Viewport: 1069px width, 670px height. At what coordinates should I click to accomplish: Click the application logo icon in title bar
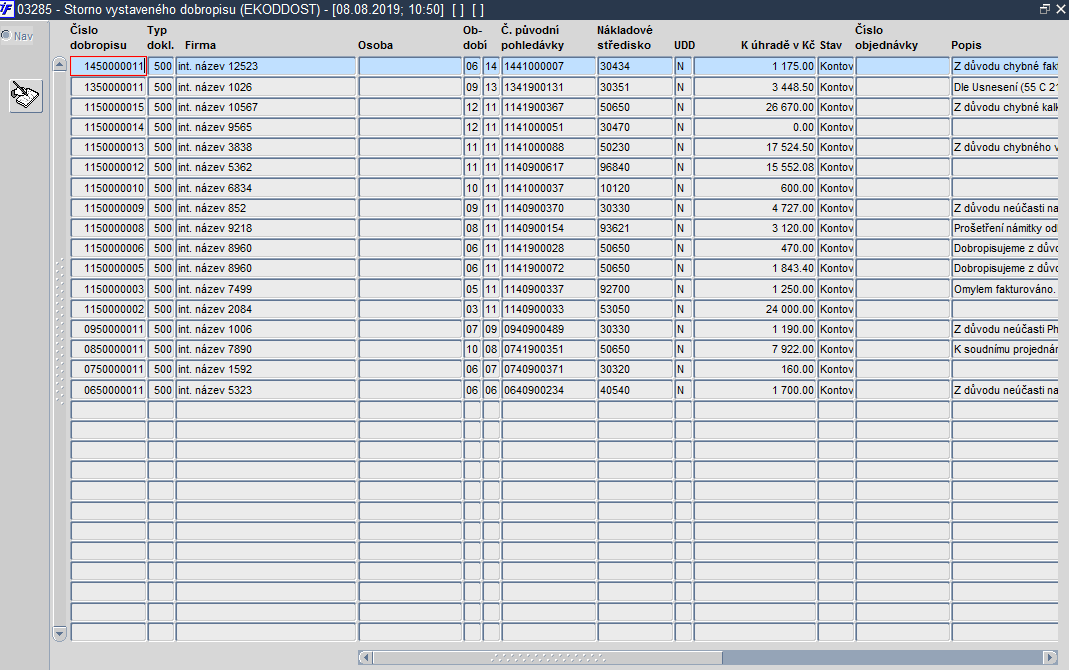tap(7, 10)
